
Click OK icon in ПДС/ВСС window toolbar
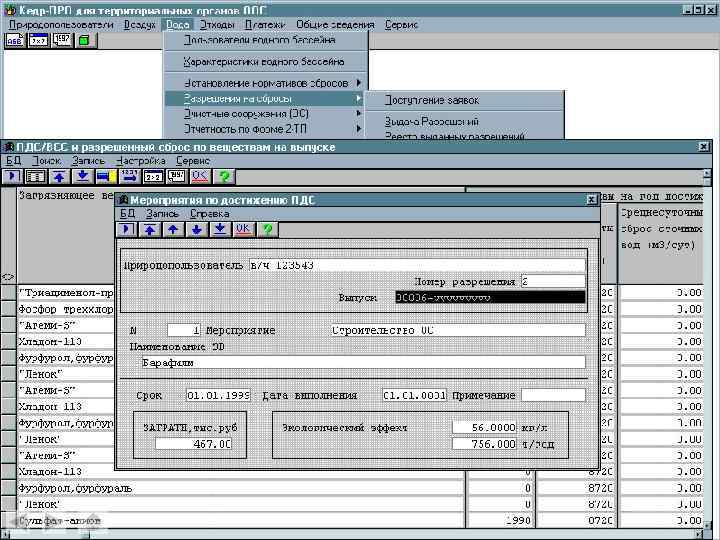[200, 176]
